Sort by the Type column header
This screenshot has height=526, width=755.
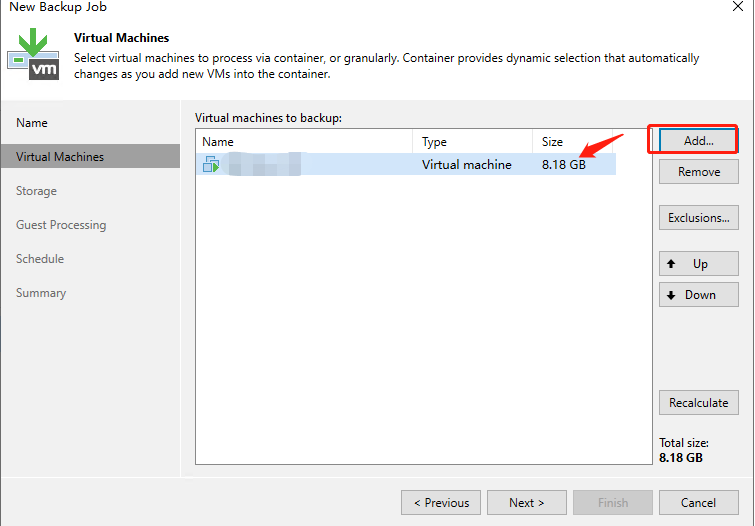pos(472,142)
